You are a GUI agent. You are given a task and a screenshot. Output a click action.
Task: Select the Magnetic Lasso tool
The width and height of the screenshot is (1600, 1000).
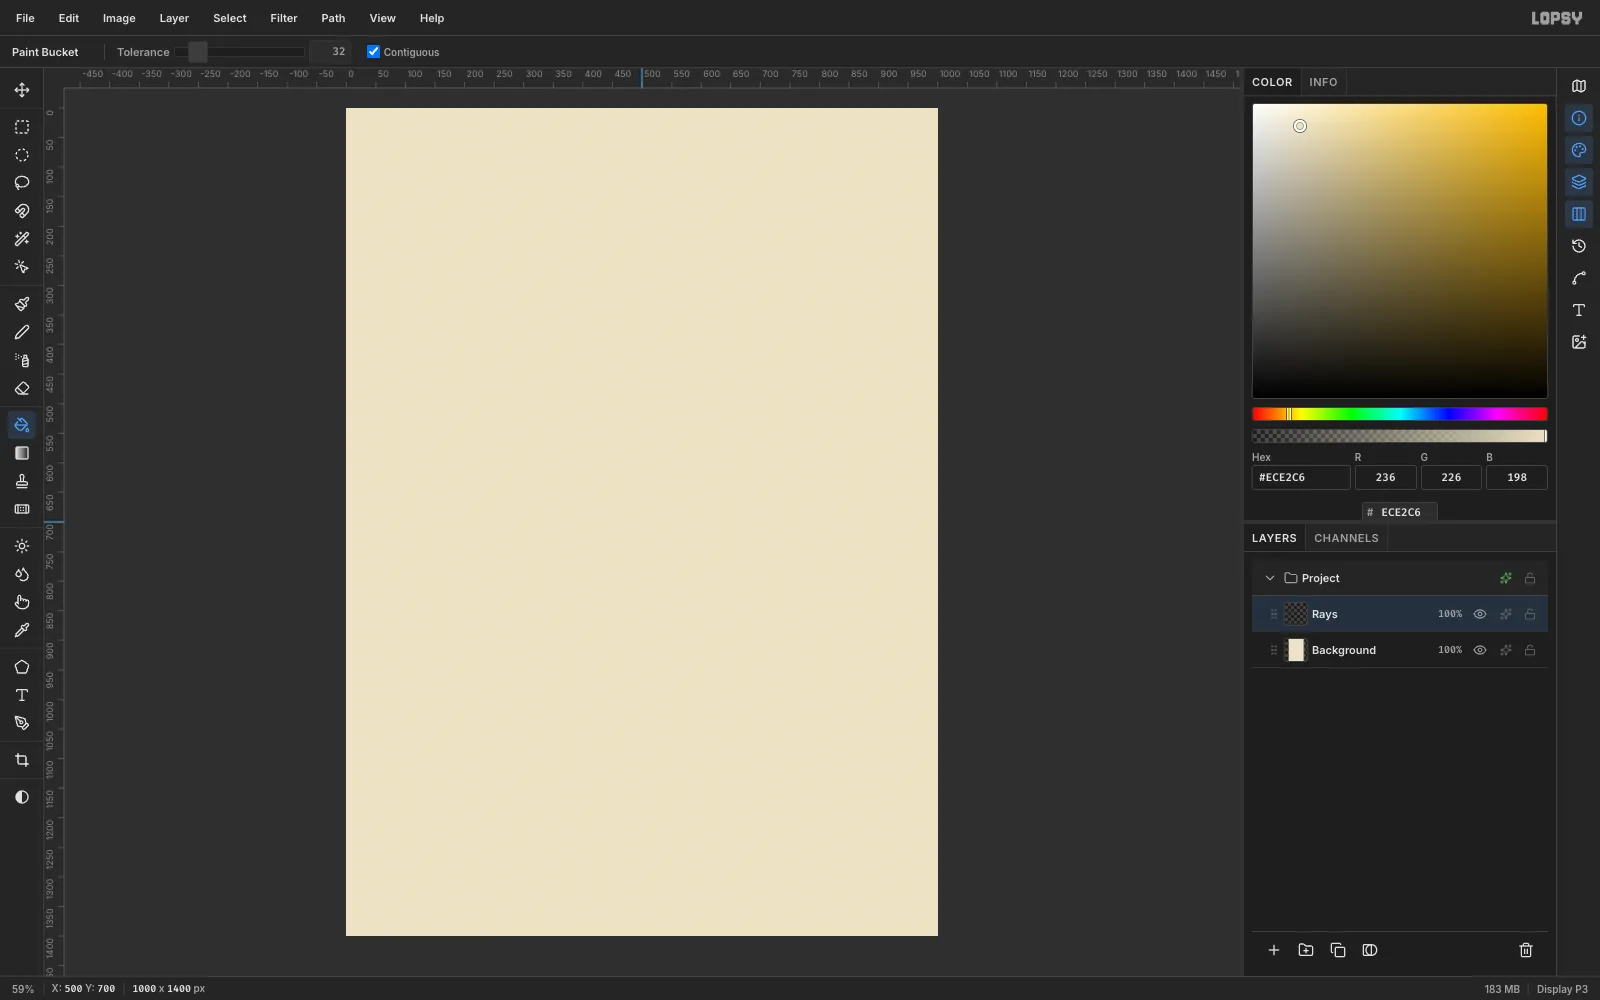click(22, 211)
